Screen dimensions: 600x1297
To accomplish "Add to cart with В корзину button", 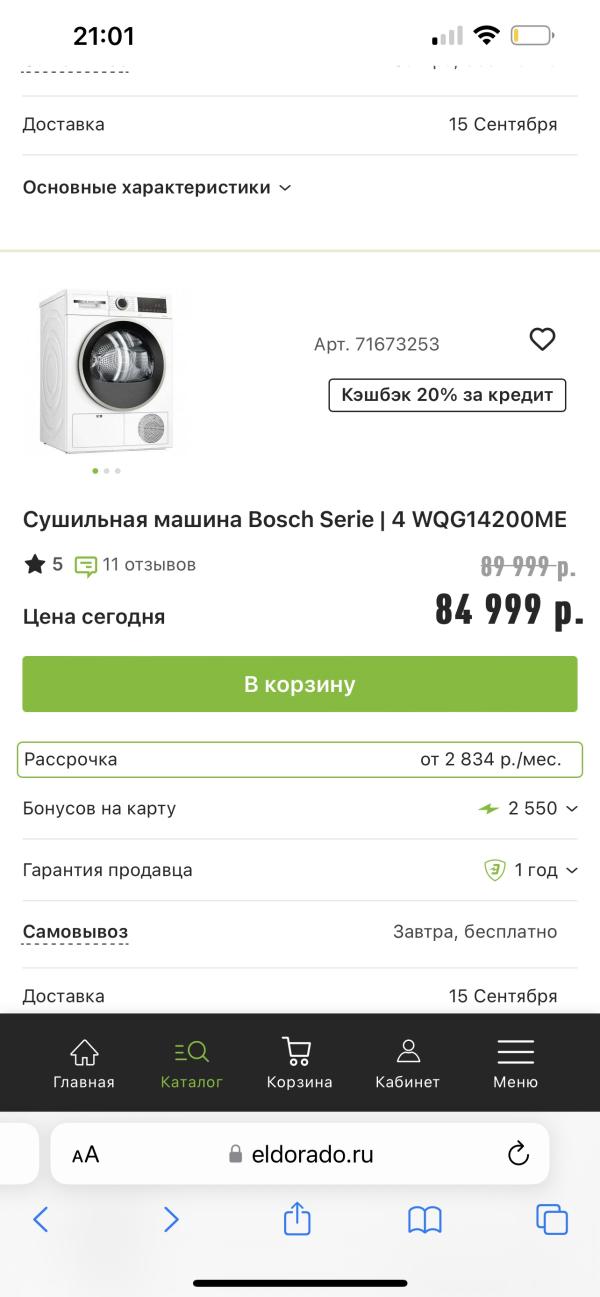I will [300, 684].
